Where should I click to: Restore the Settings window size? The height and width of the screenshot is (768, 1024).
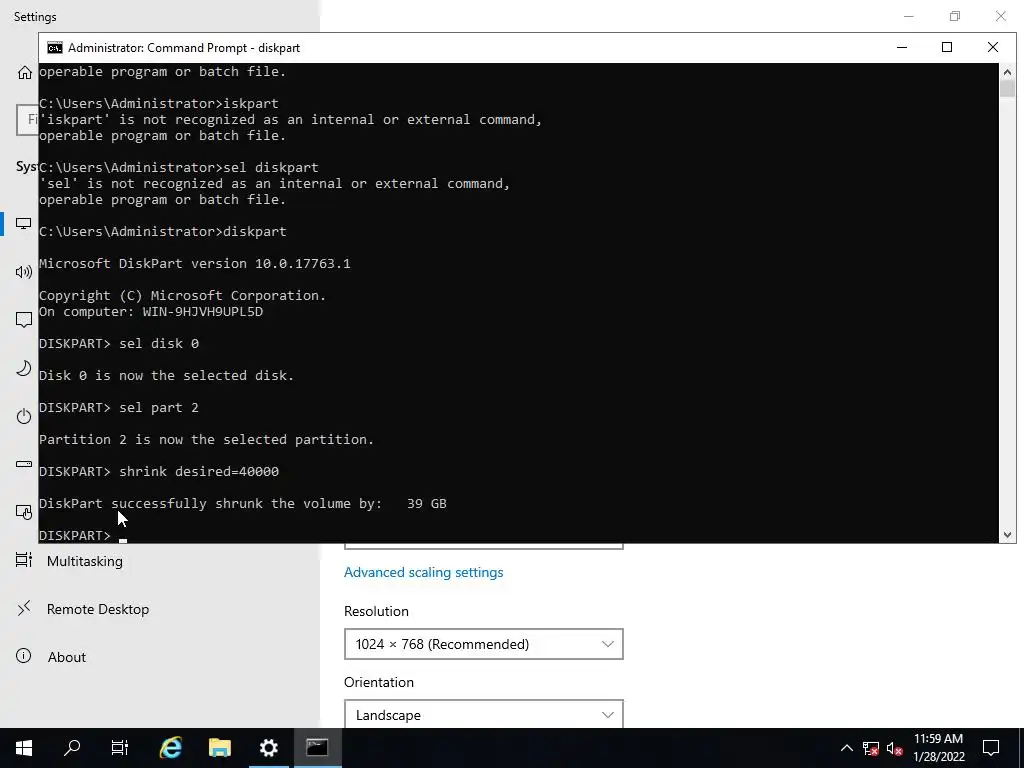955,16
